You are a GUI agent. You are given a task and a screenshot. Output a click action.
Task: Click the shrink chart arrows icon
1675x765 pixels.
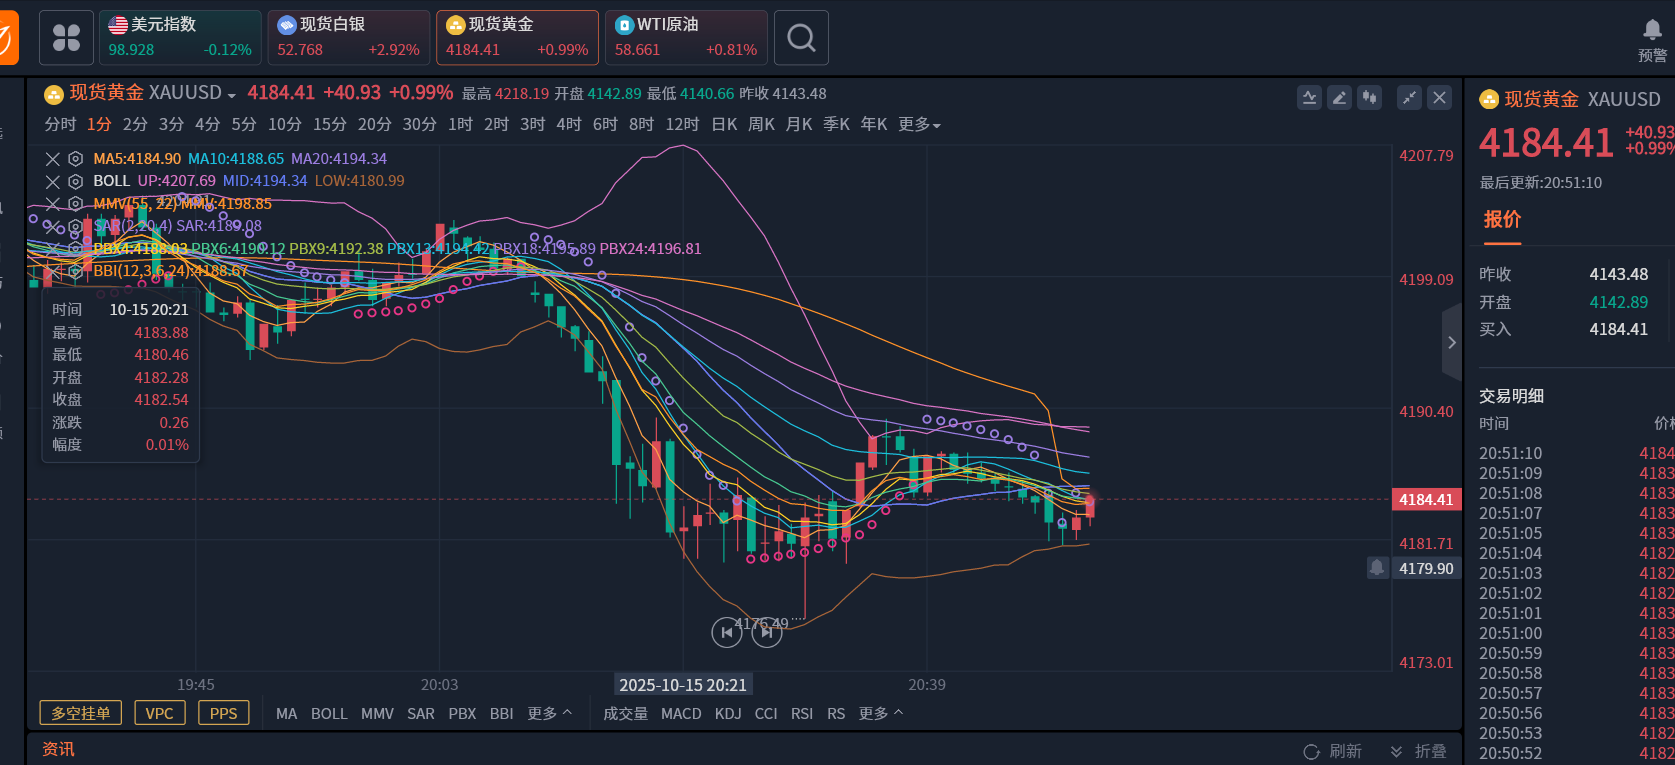click(x=1409, y=97)
